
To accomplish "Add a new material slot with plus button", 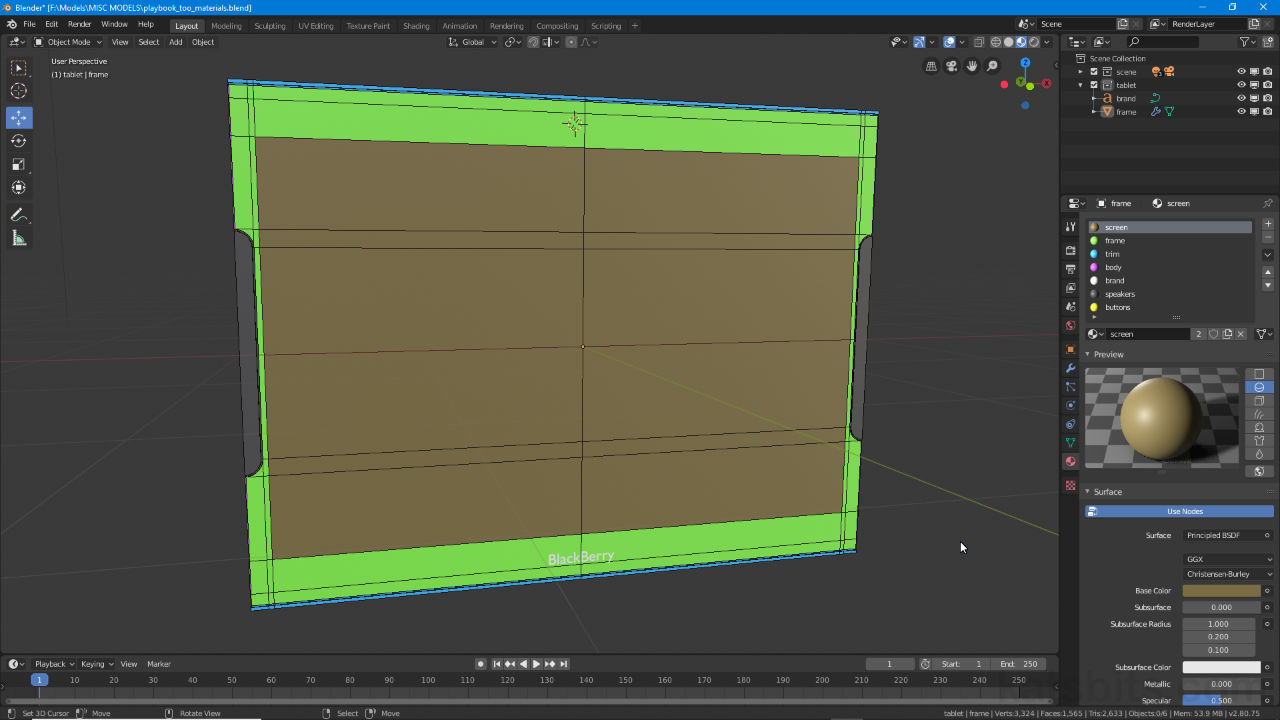I will [x=1268, y=223].
